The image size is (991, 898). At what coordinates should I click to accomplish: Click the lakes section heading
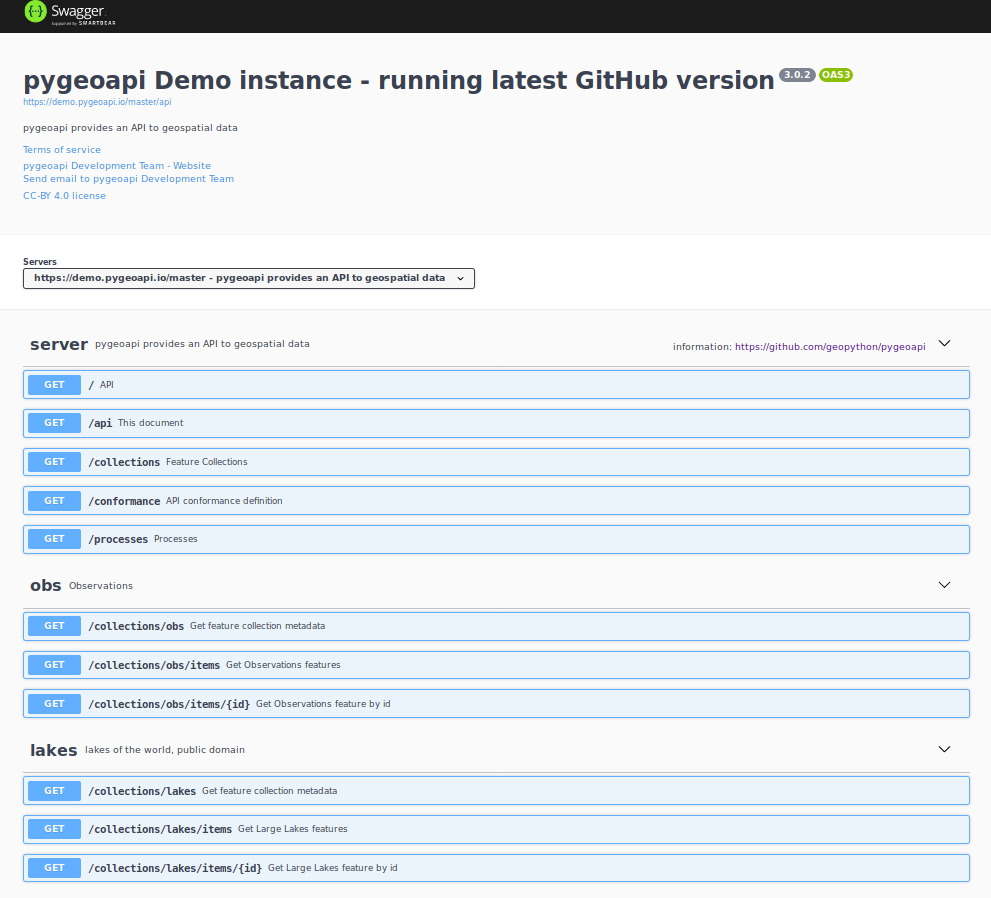54,750
